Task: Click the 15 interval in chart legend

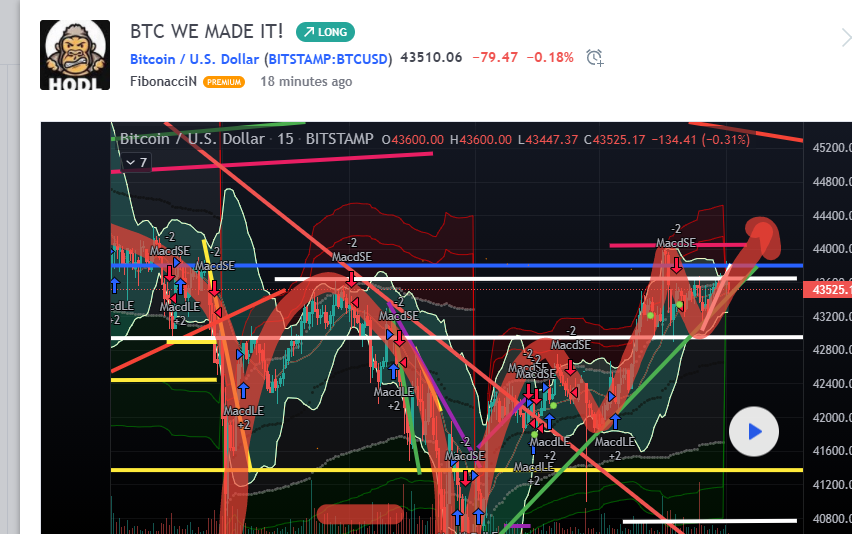Action: [x=285, y=139]
